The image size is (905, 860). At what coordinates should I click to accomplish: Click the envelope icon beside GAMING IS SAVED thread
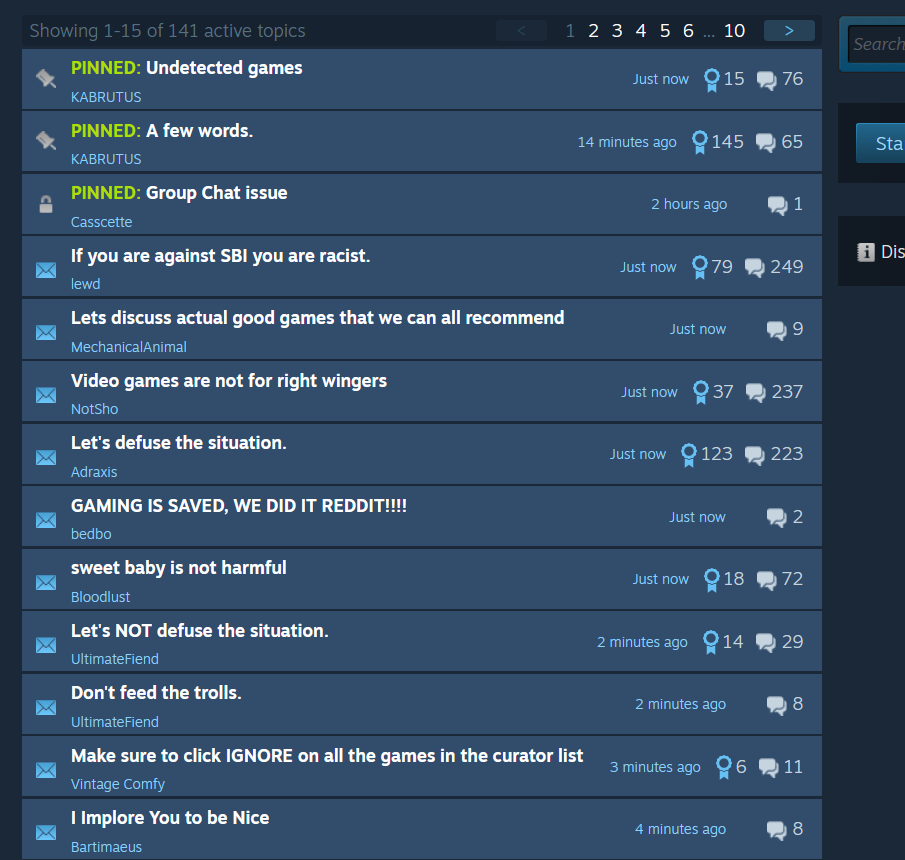click(x=46, y=520)
